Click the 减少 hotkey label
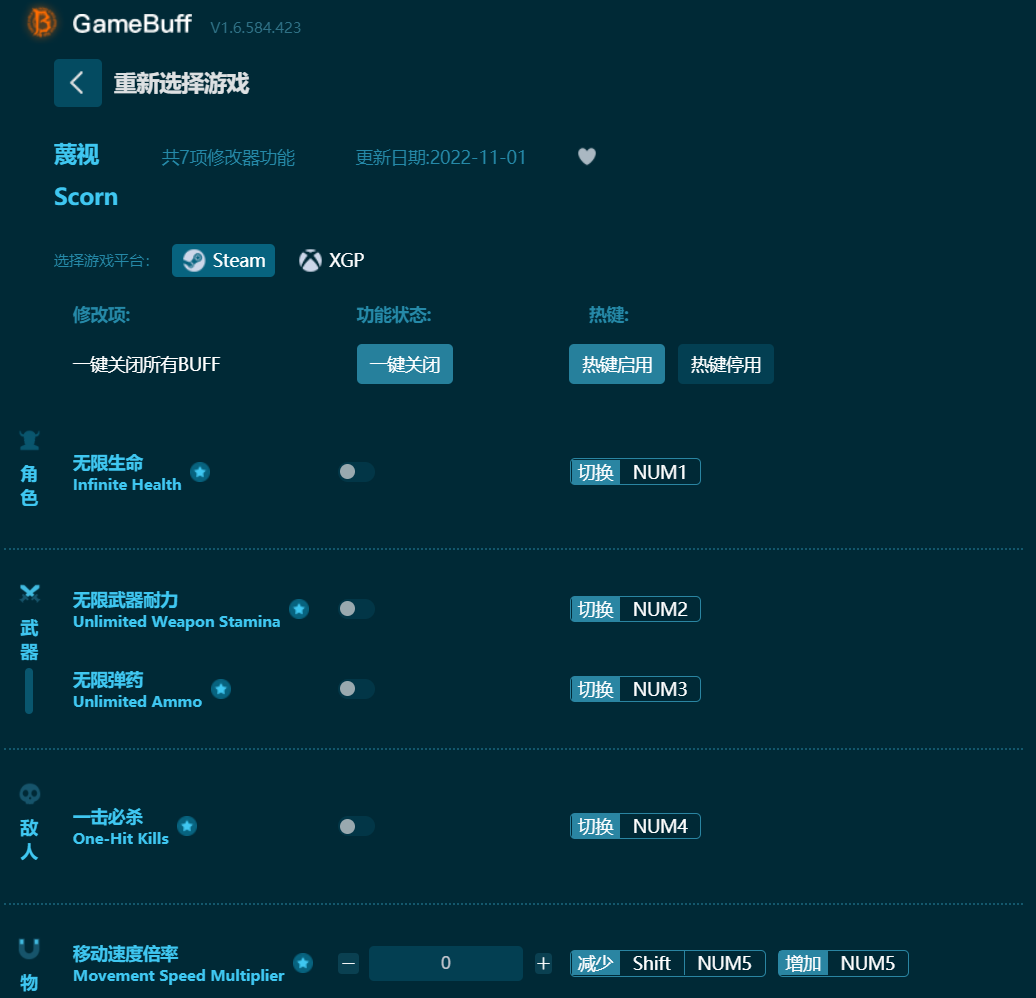The image size is (1036, 998). [595, 964]
